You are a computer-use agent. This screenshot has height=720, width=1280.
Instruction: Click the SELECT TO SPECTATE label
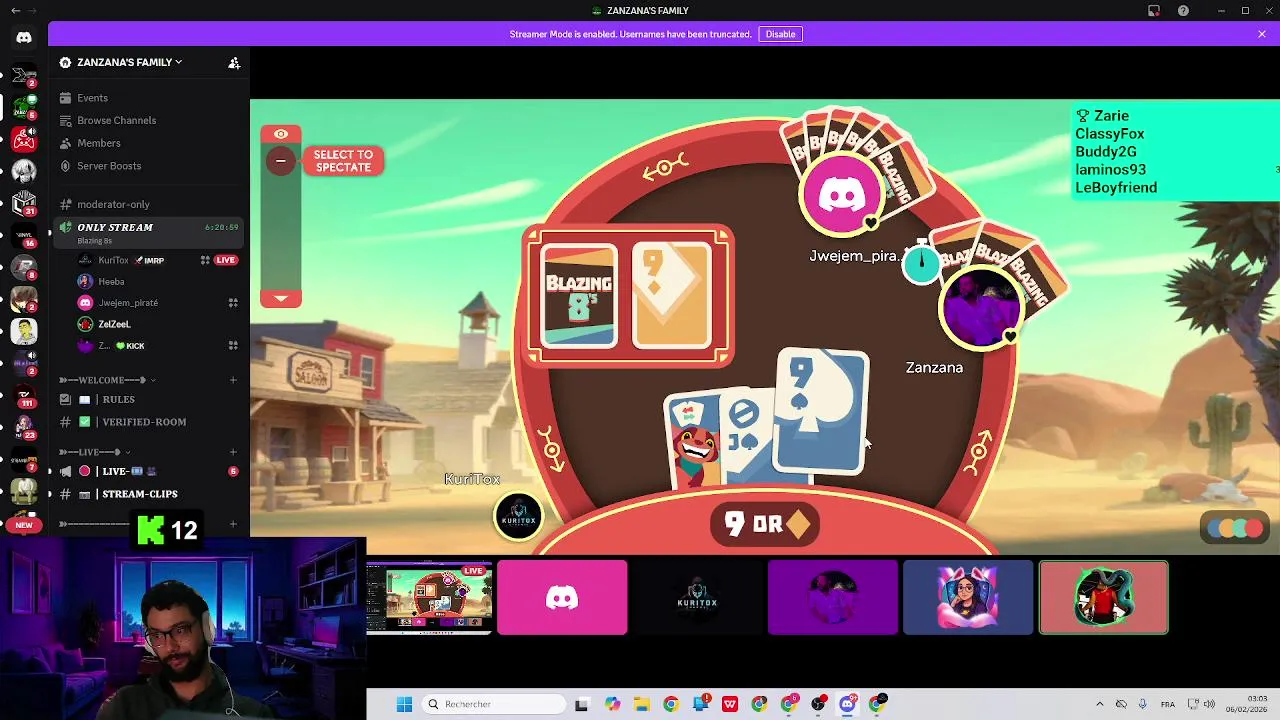tap(343, 161)
